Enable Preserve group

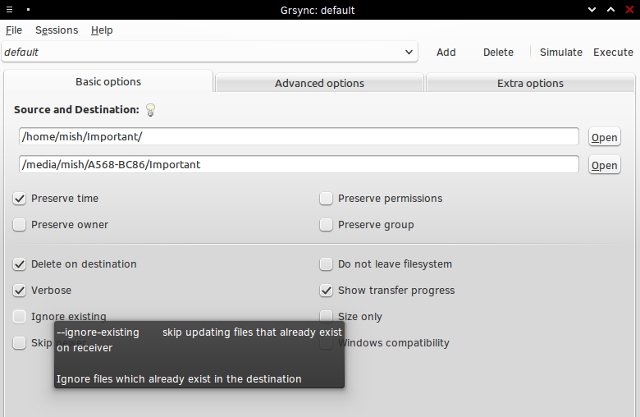click(x=326, y=225)
